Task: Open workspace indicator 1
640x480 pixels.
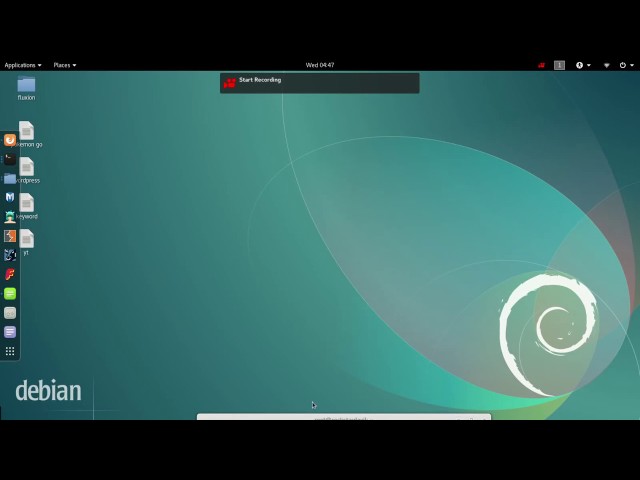Action: click(559, 65)
